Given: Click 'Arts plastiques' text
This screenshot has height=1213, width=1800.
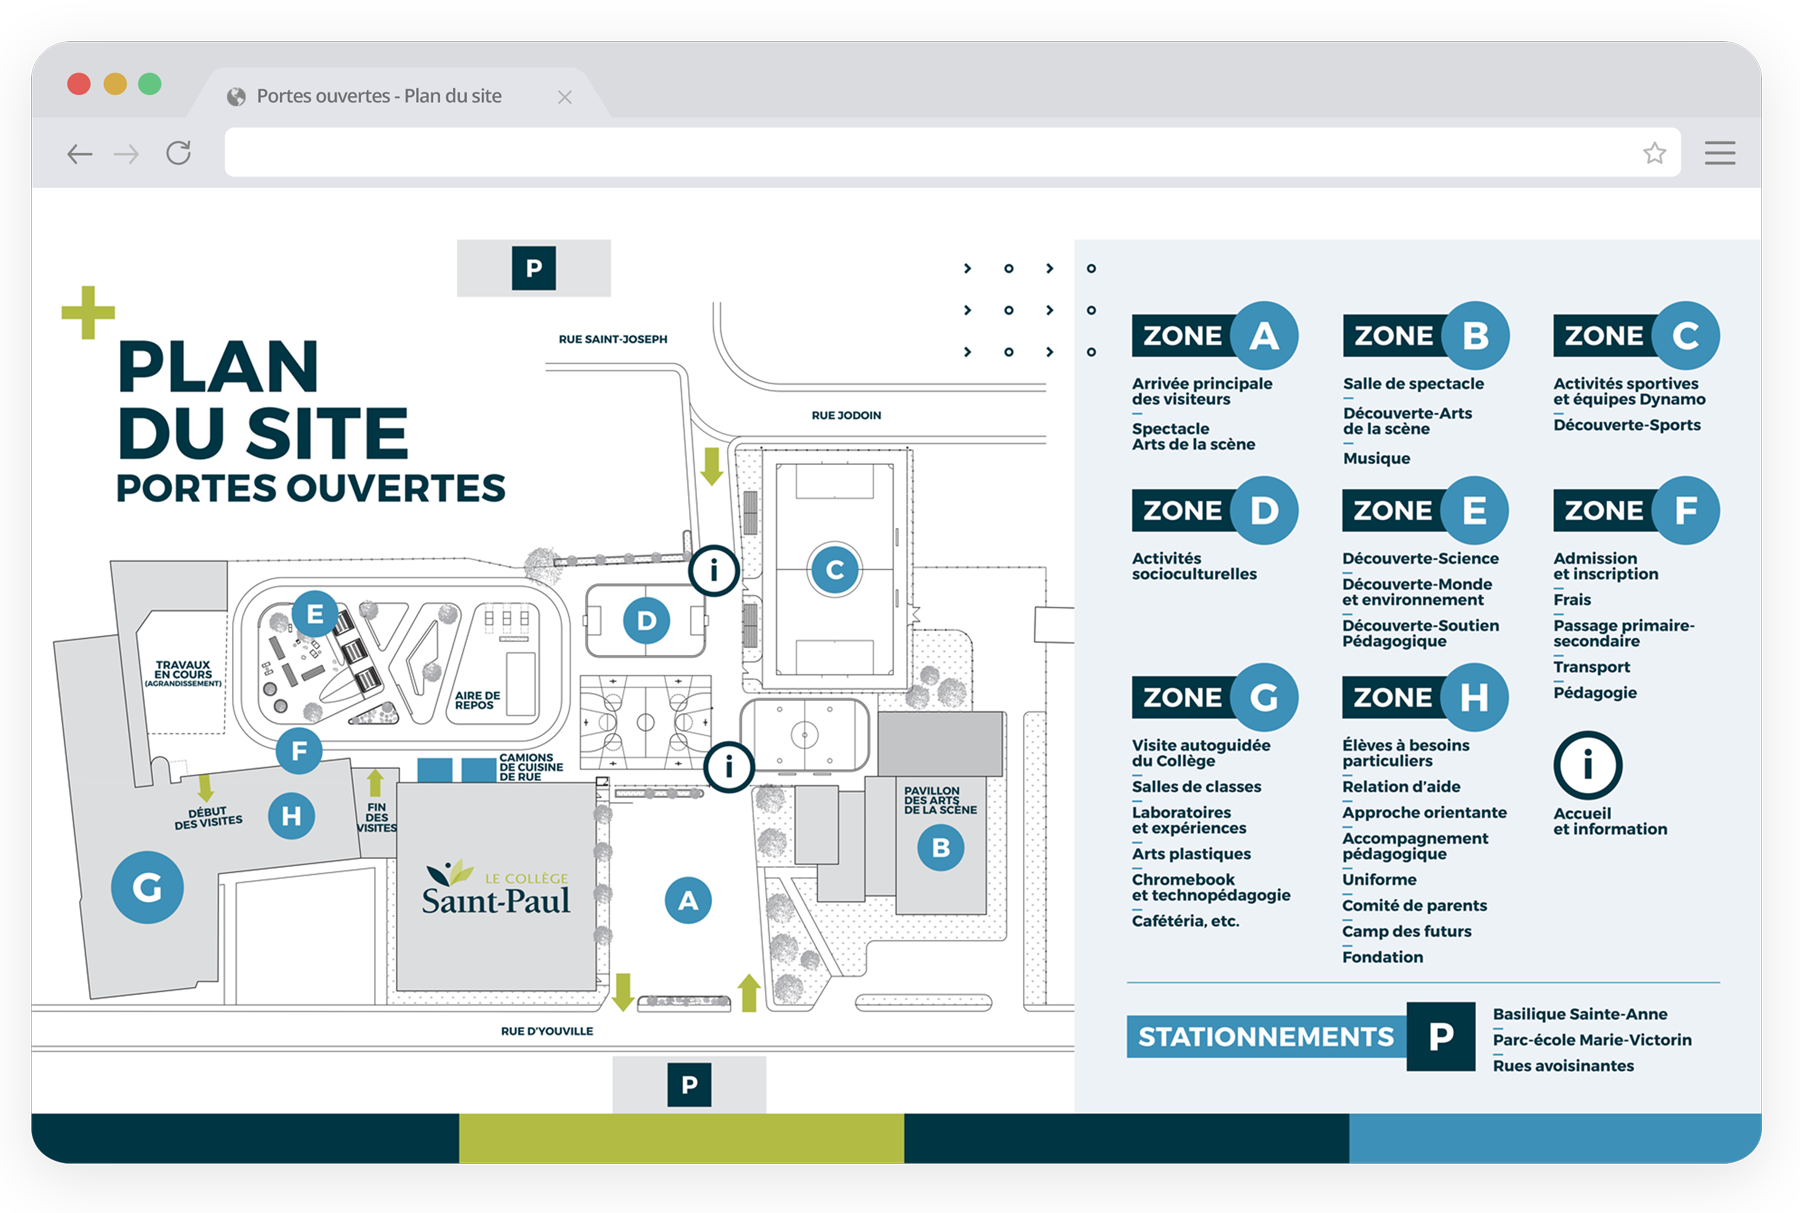Looking at the screenshot, I should point(1191,854).
